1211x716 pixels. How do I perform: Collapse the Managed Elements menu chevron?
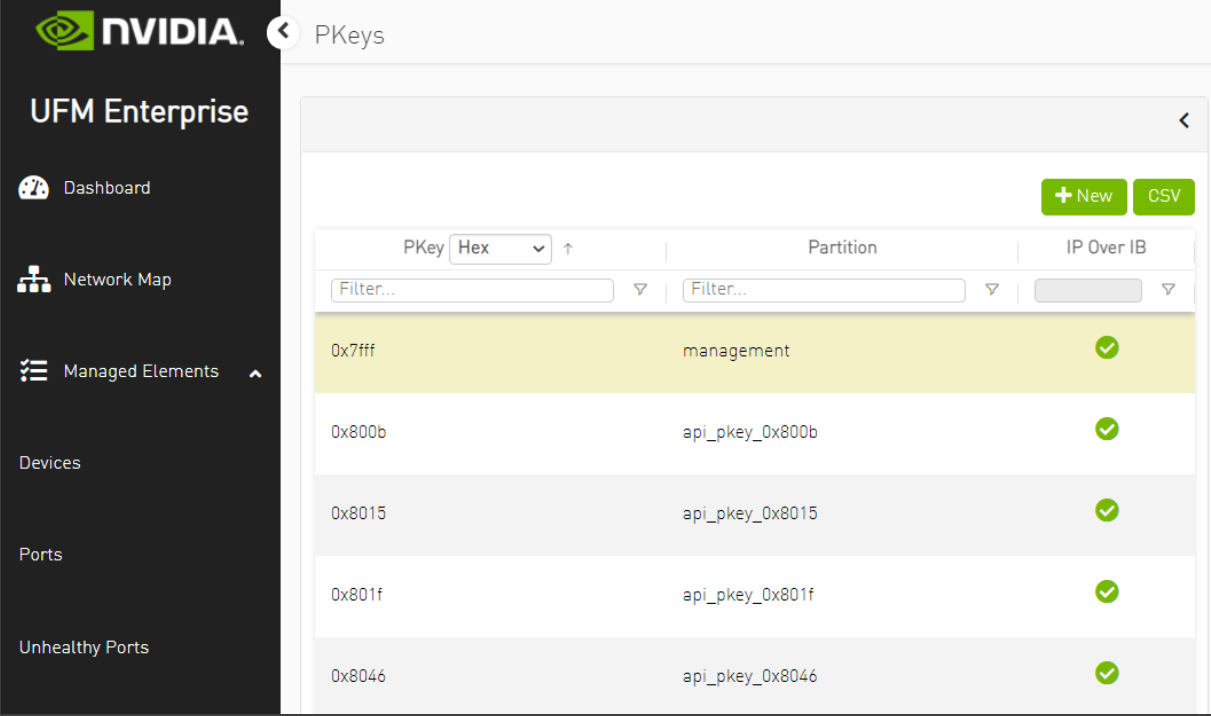(255, 373)
